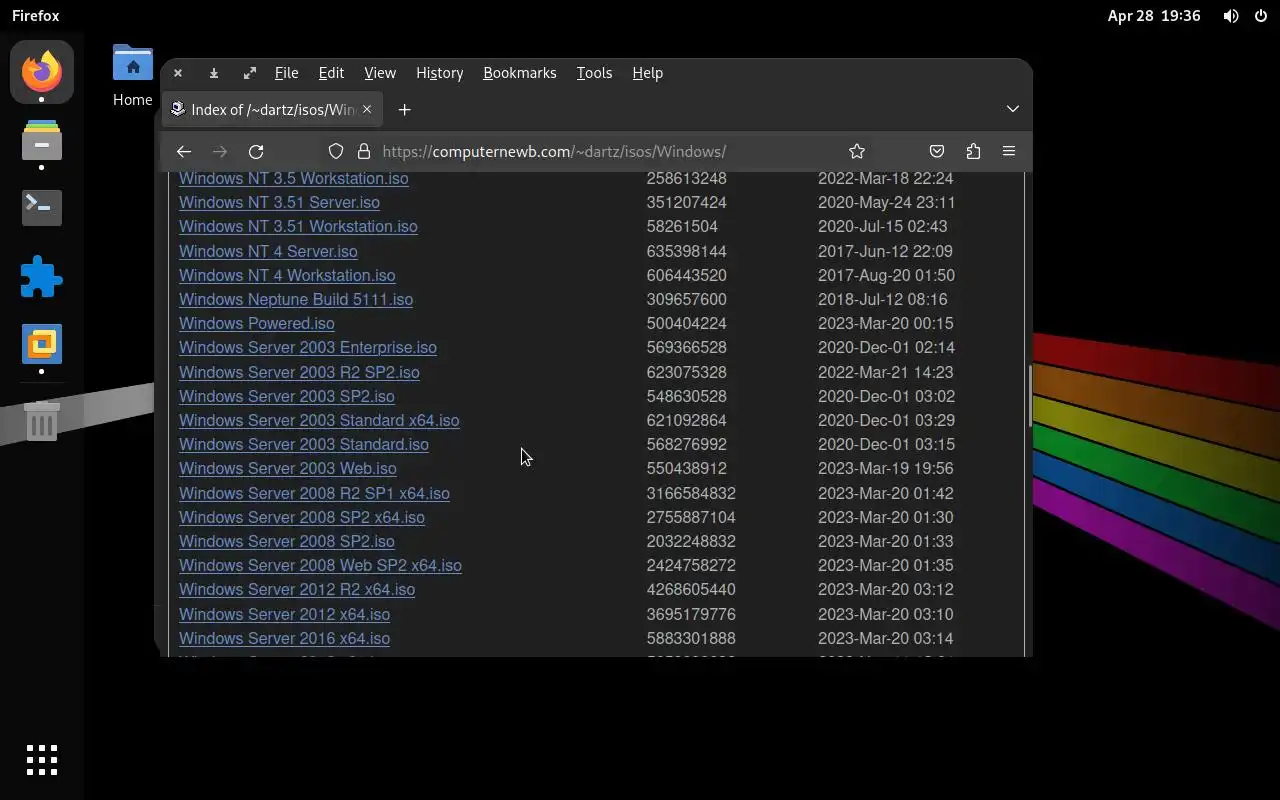Download Windows Server 2003 Web.iso

tap(288, 469)
